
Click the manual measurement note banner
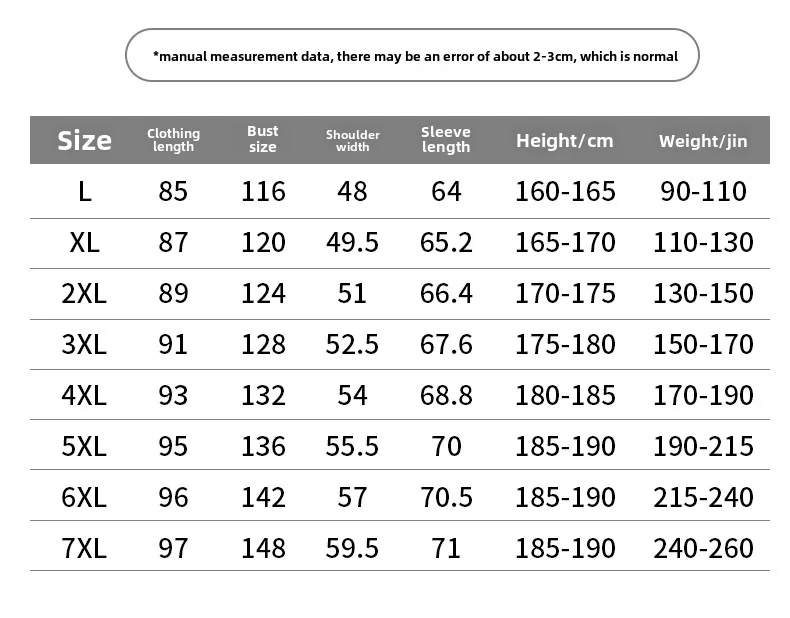coord(412,55)
